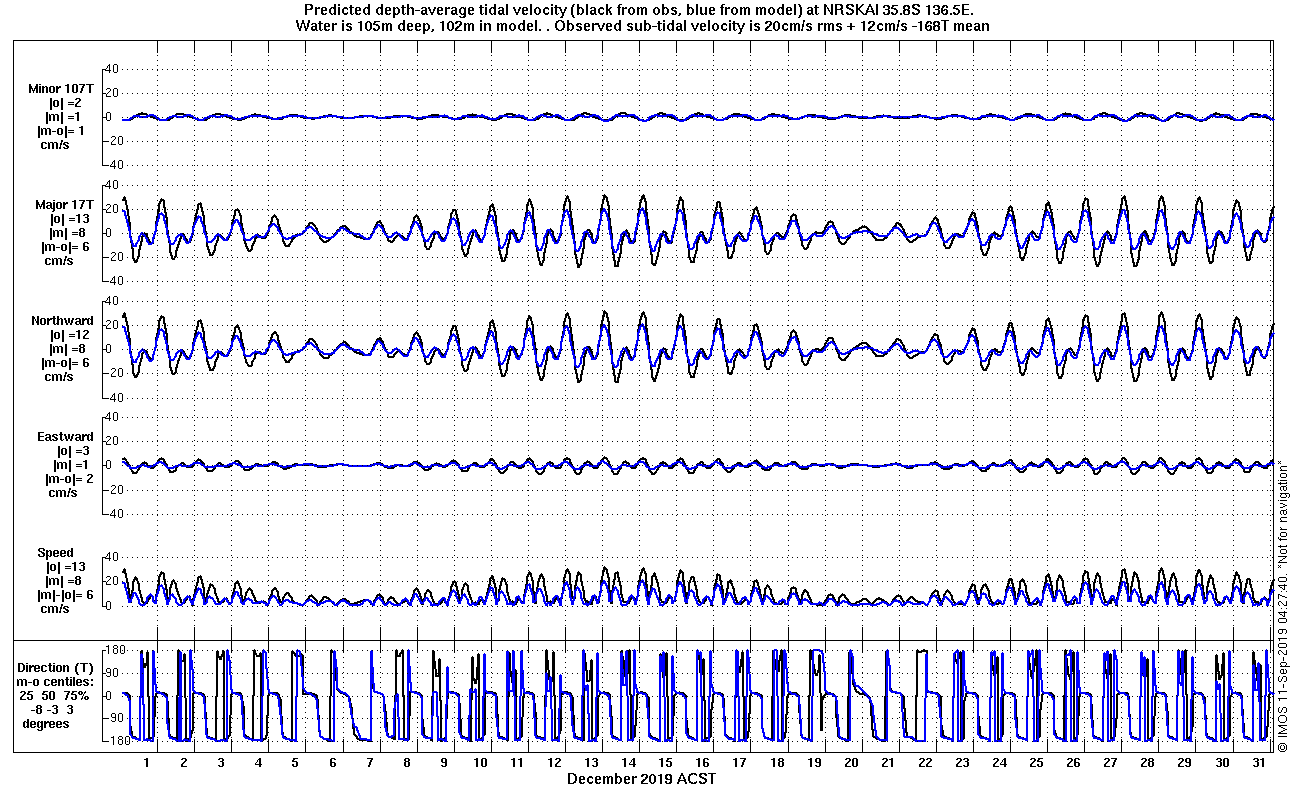The image size is (1300, 800).
Task: Click the "Speed" panel label
Action: (55, 553)
